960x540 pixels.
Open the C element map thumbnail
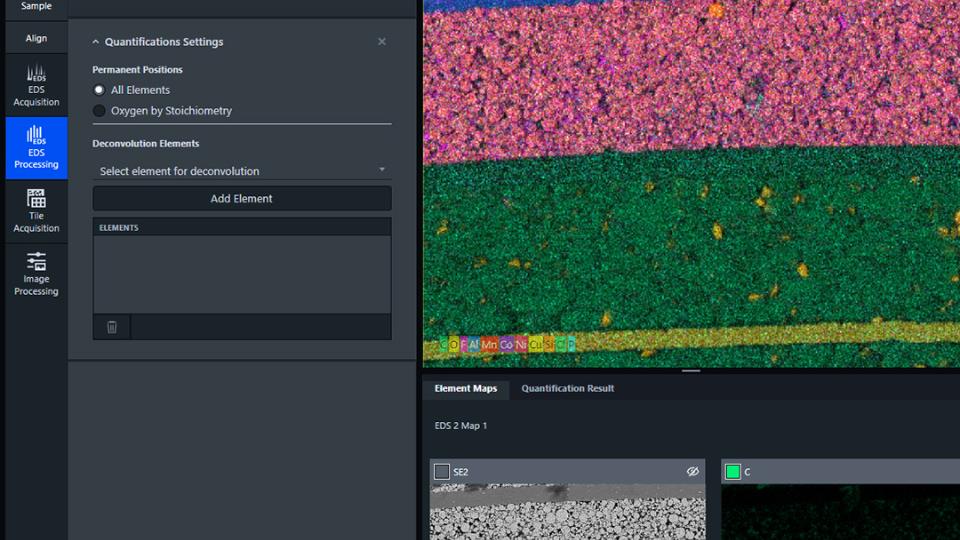(841, 512)
